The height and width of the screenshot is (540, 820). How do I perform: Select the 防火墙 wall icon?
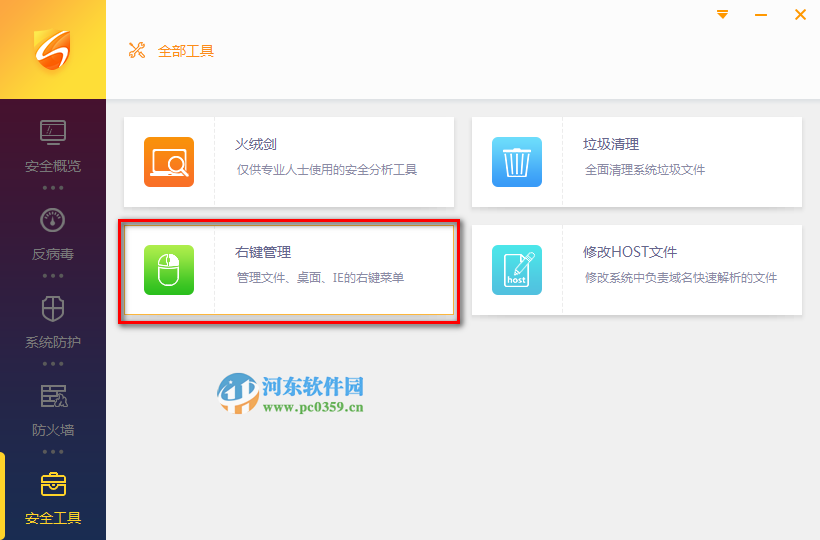click(x=54, y=396)
